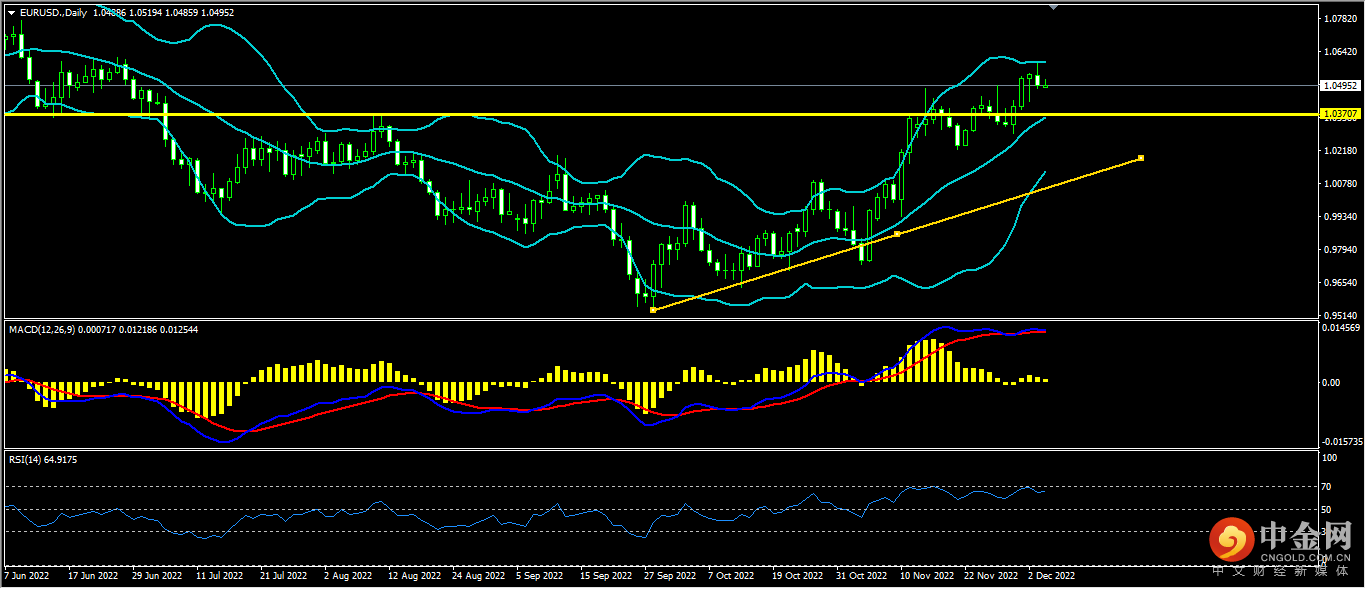Click the 2 Dec 2022 date label
Image resolution: width=1366 pixels, height=589 pixels.
1050,576
